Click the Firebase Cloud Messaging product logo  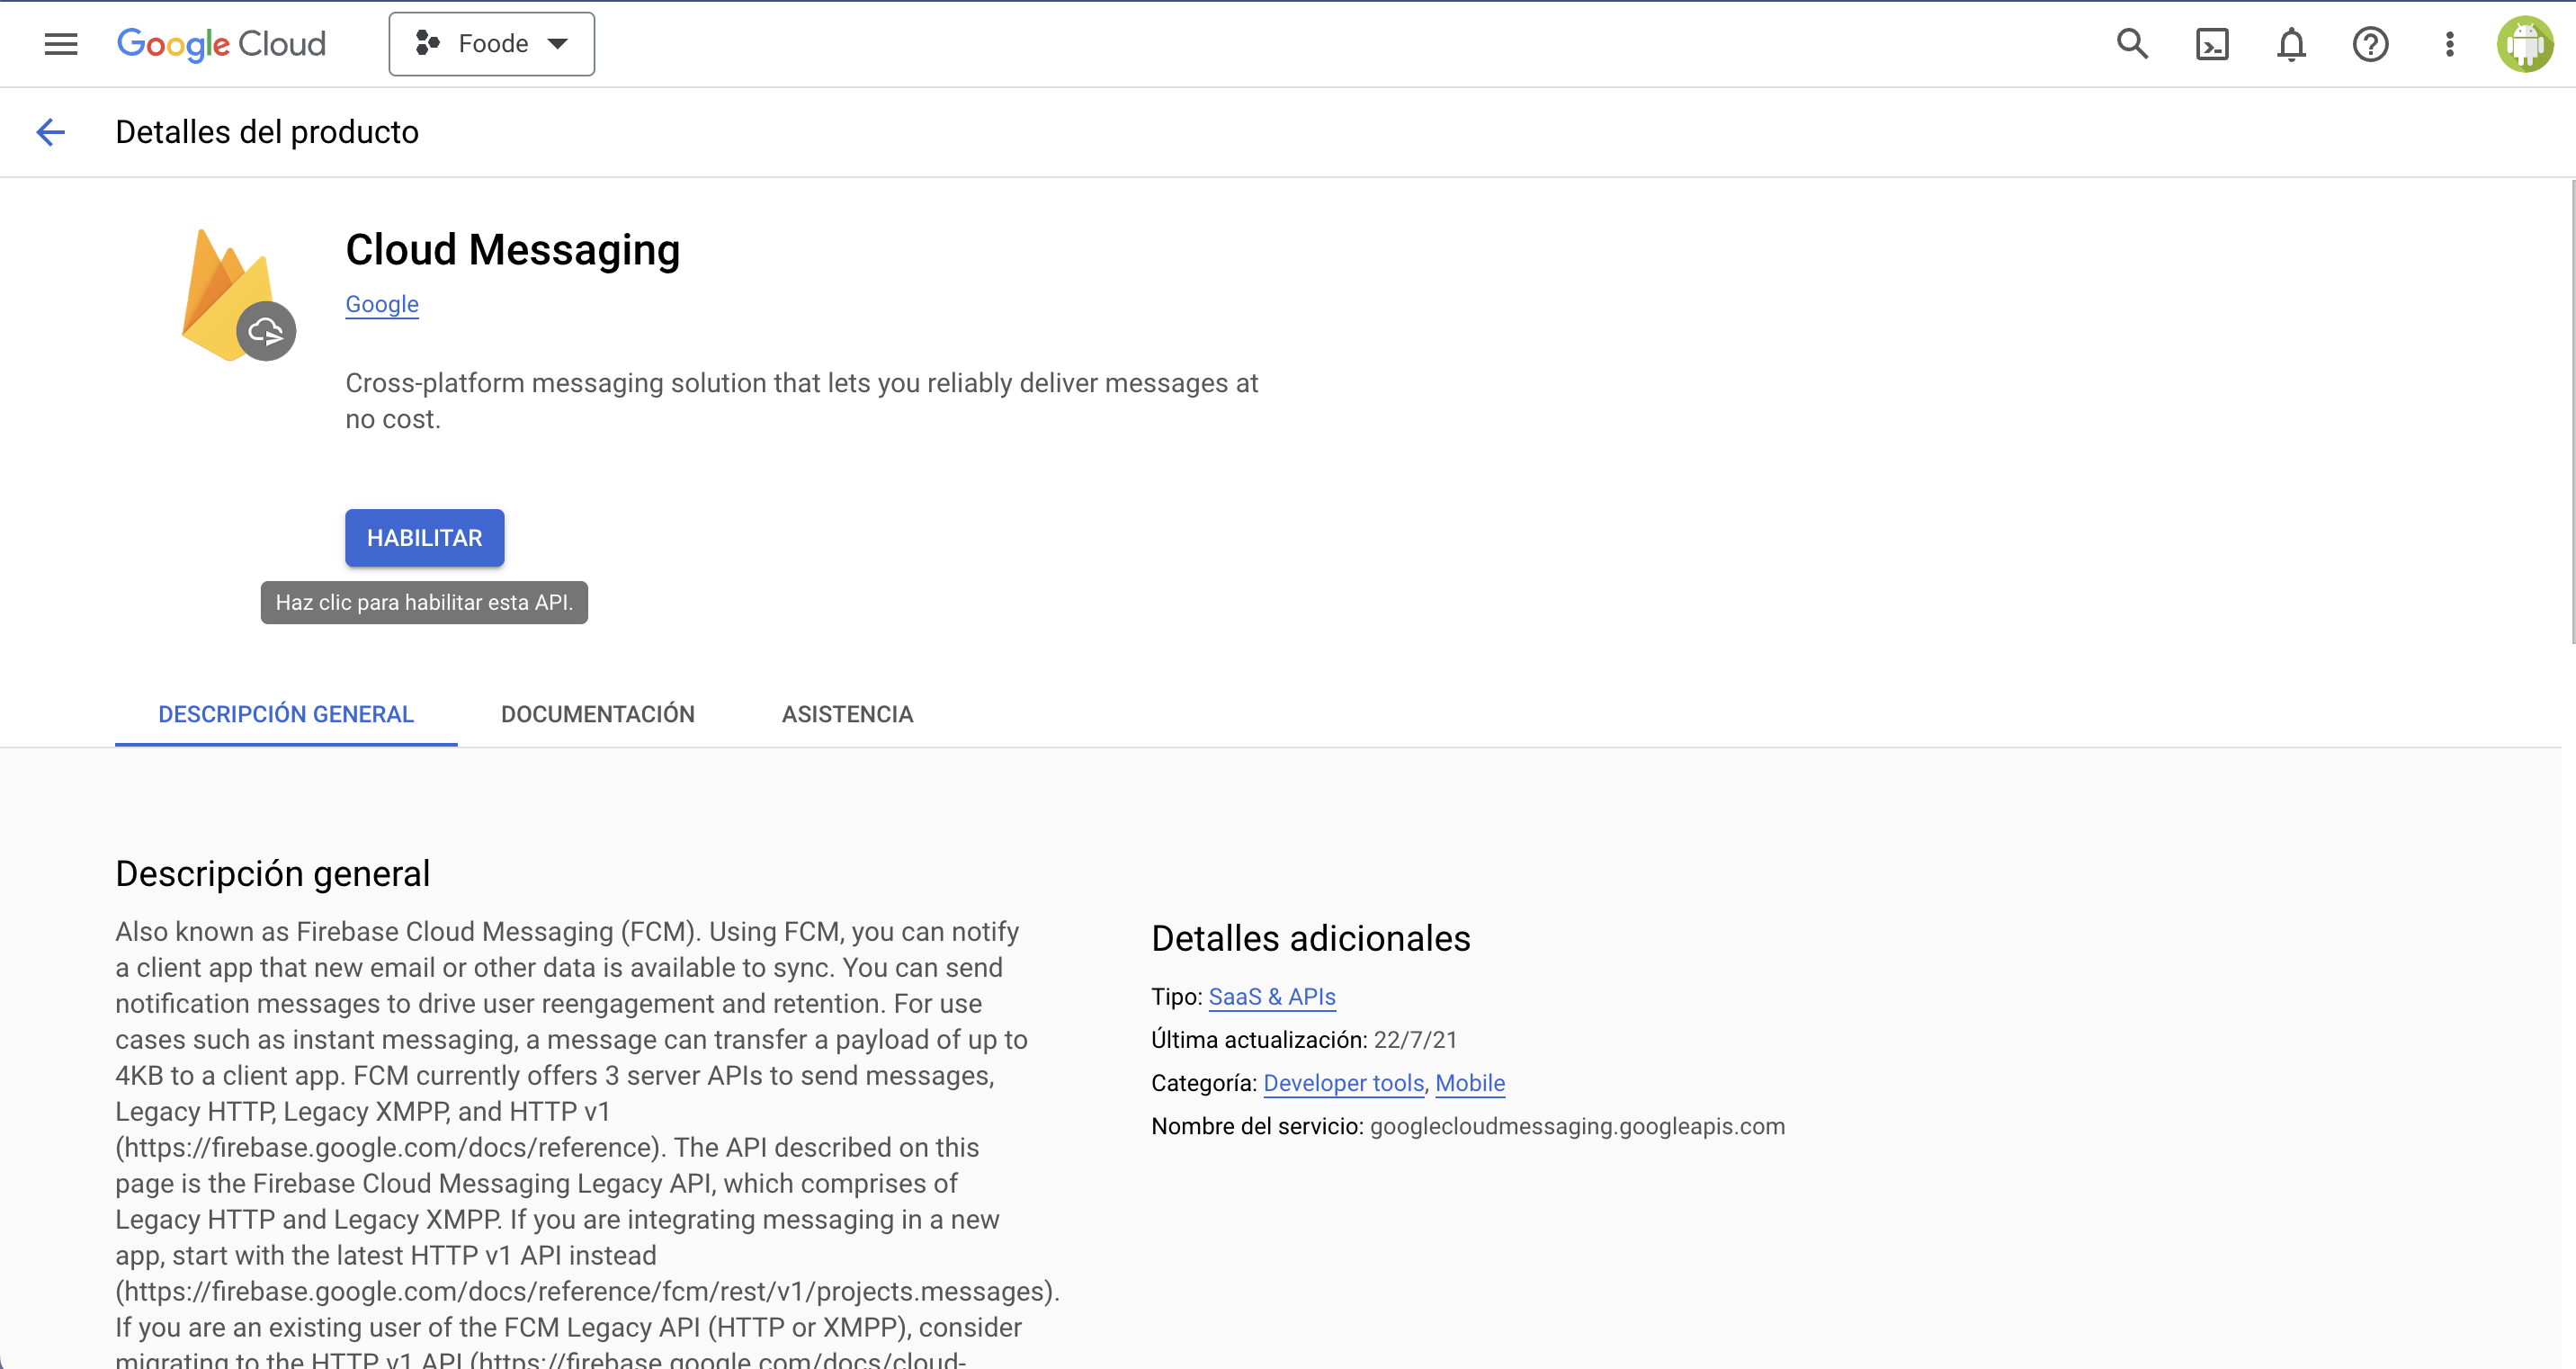(238, 295)
